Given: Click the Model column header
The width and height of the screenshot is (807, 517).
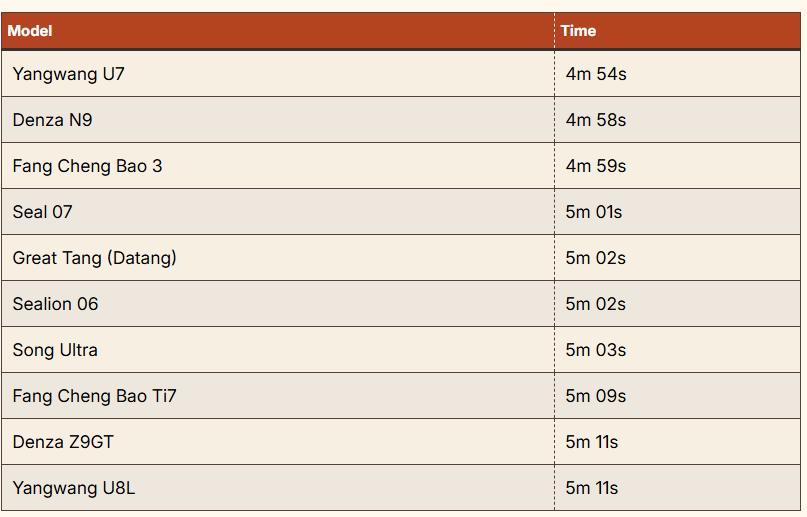Looking at the screenshot, I should tap(30, 31).
